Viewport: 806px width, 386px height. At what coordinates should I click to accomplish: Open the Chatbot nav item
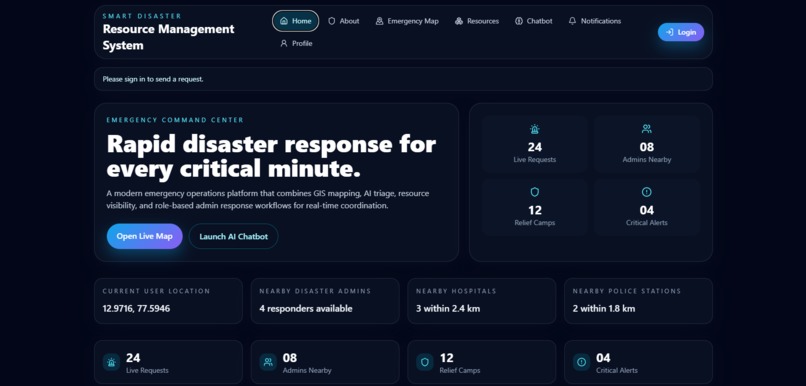tap(534, 21)
